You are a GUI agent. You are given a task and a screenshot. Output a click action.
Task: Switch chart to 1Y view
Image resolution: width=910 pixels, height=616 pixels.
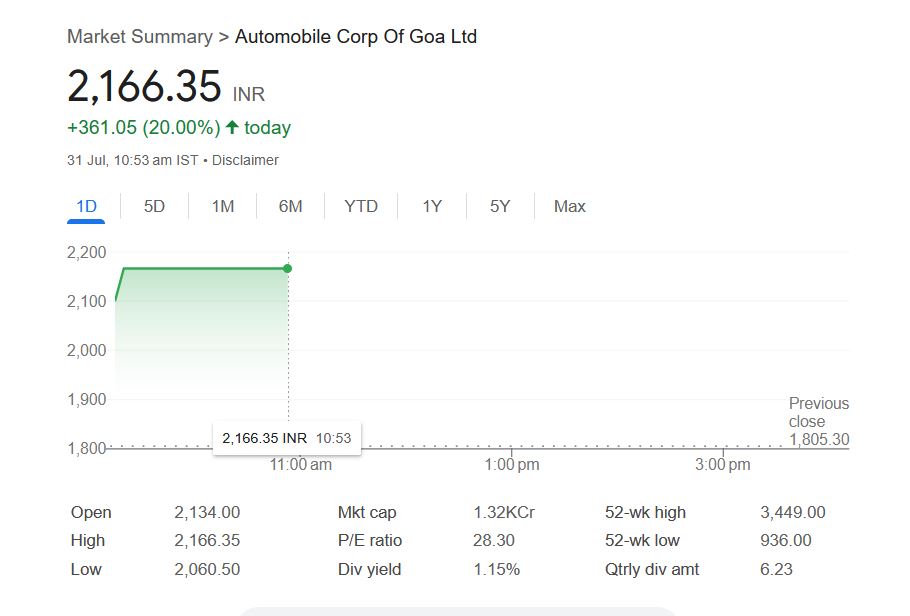431,207
